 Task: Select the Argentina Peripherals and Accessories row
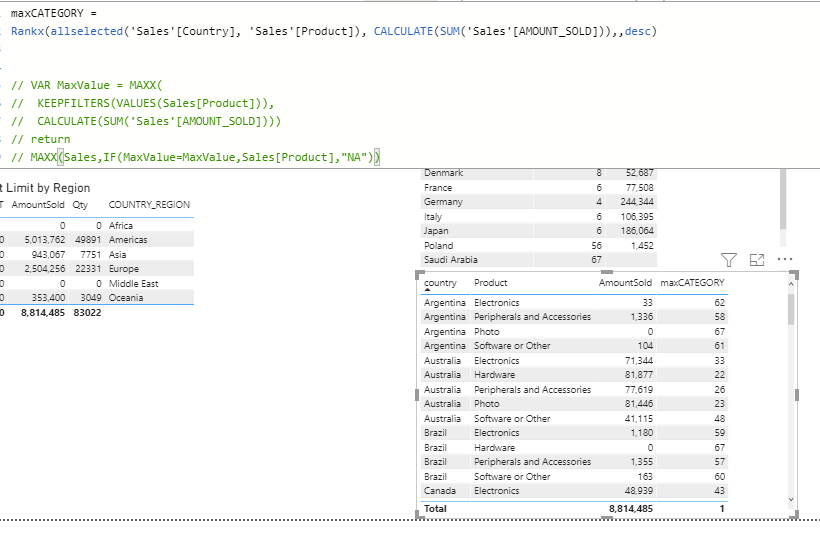tap(574, 317)
